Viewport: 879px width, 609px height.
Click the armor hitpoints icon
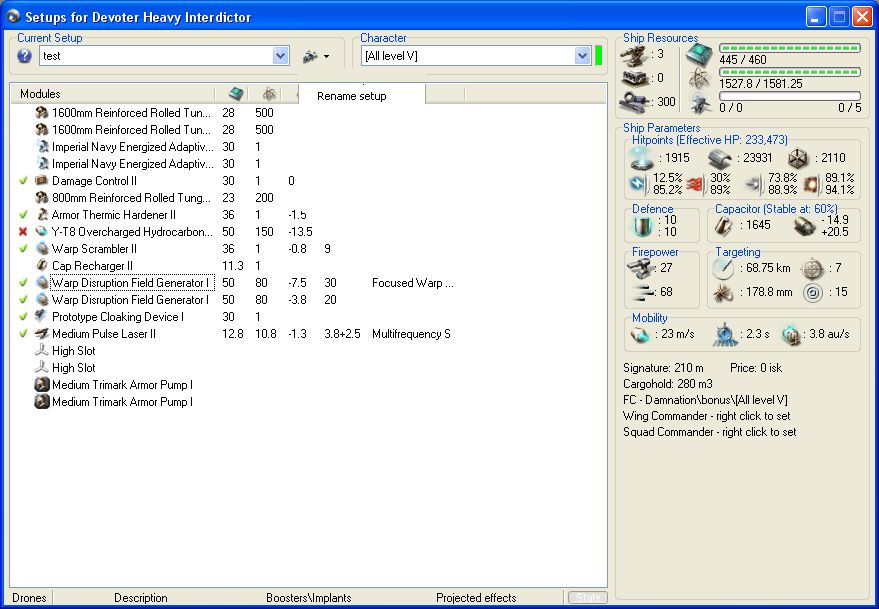(719, 158)
